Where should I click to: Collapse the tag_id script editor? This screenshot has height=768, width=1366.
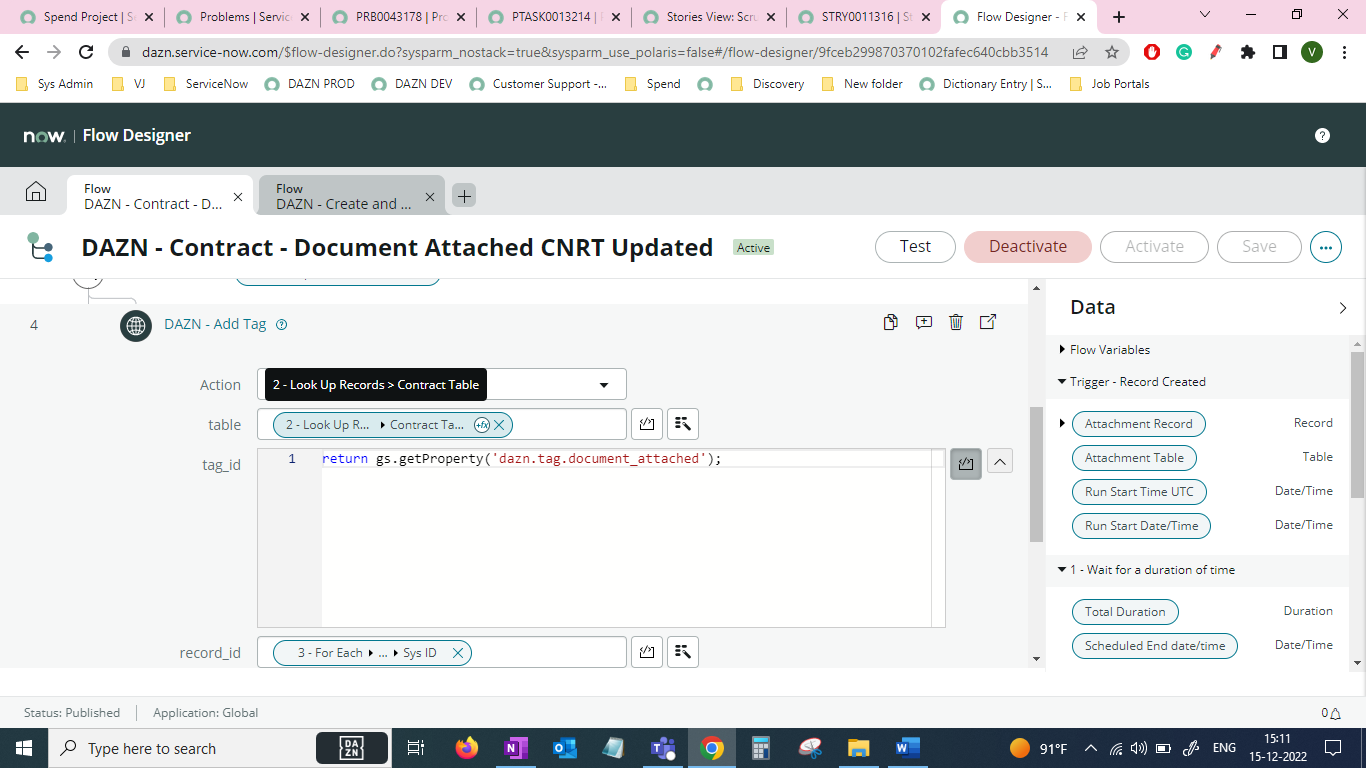1000,461
